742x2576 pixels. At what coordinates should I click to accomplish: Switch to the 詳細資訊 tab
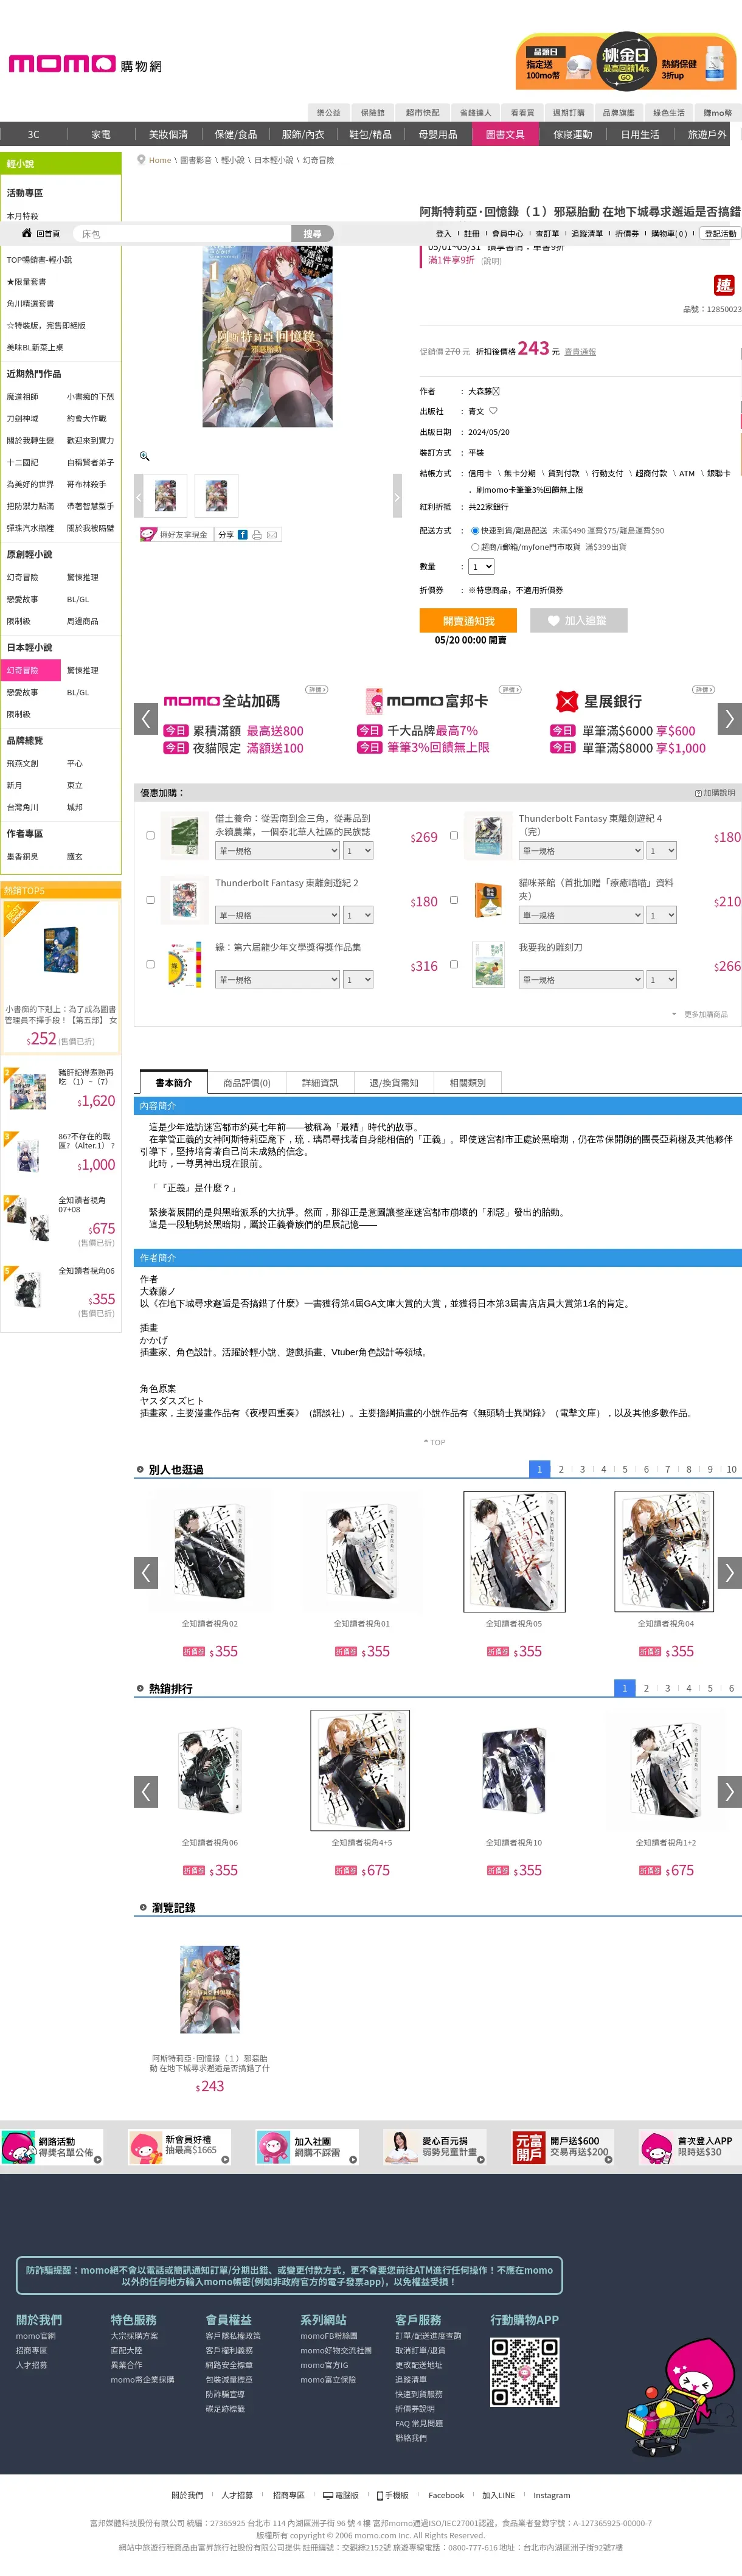click(320, 1083)
